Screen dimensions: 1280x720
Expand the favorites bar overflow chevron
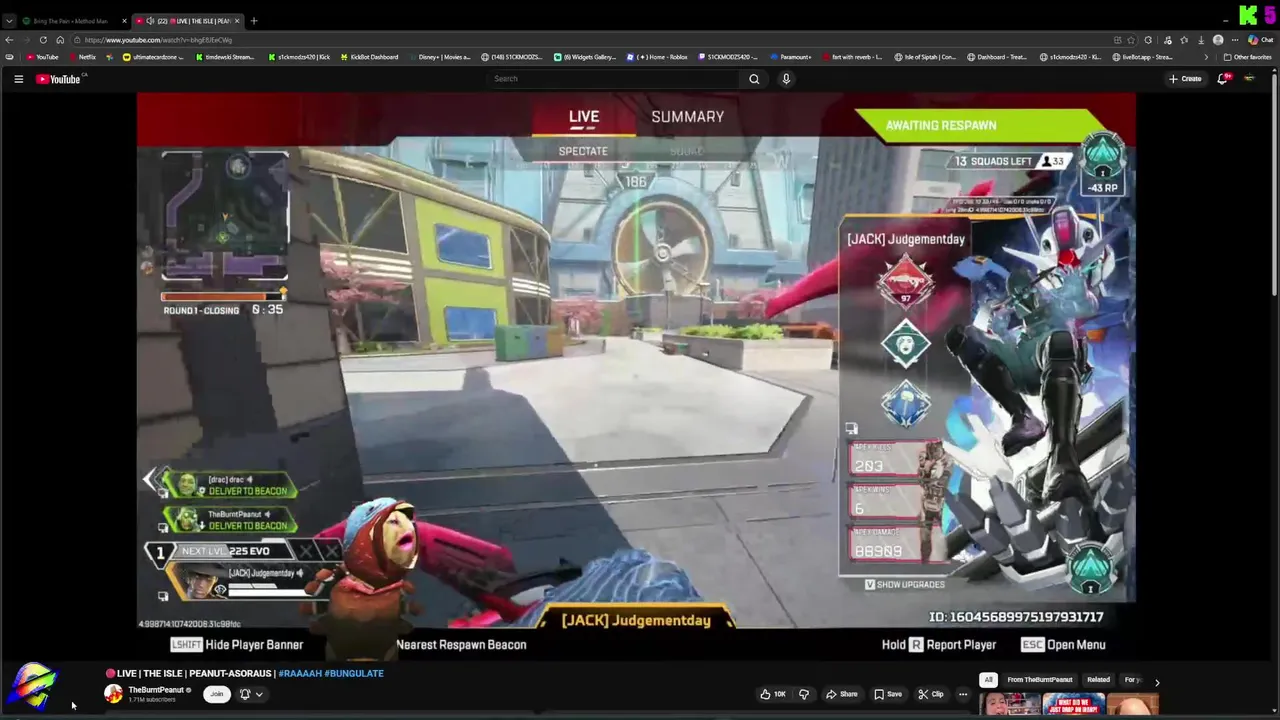(1205, 57)
